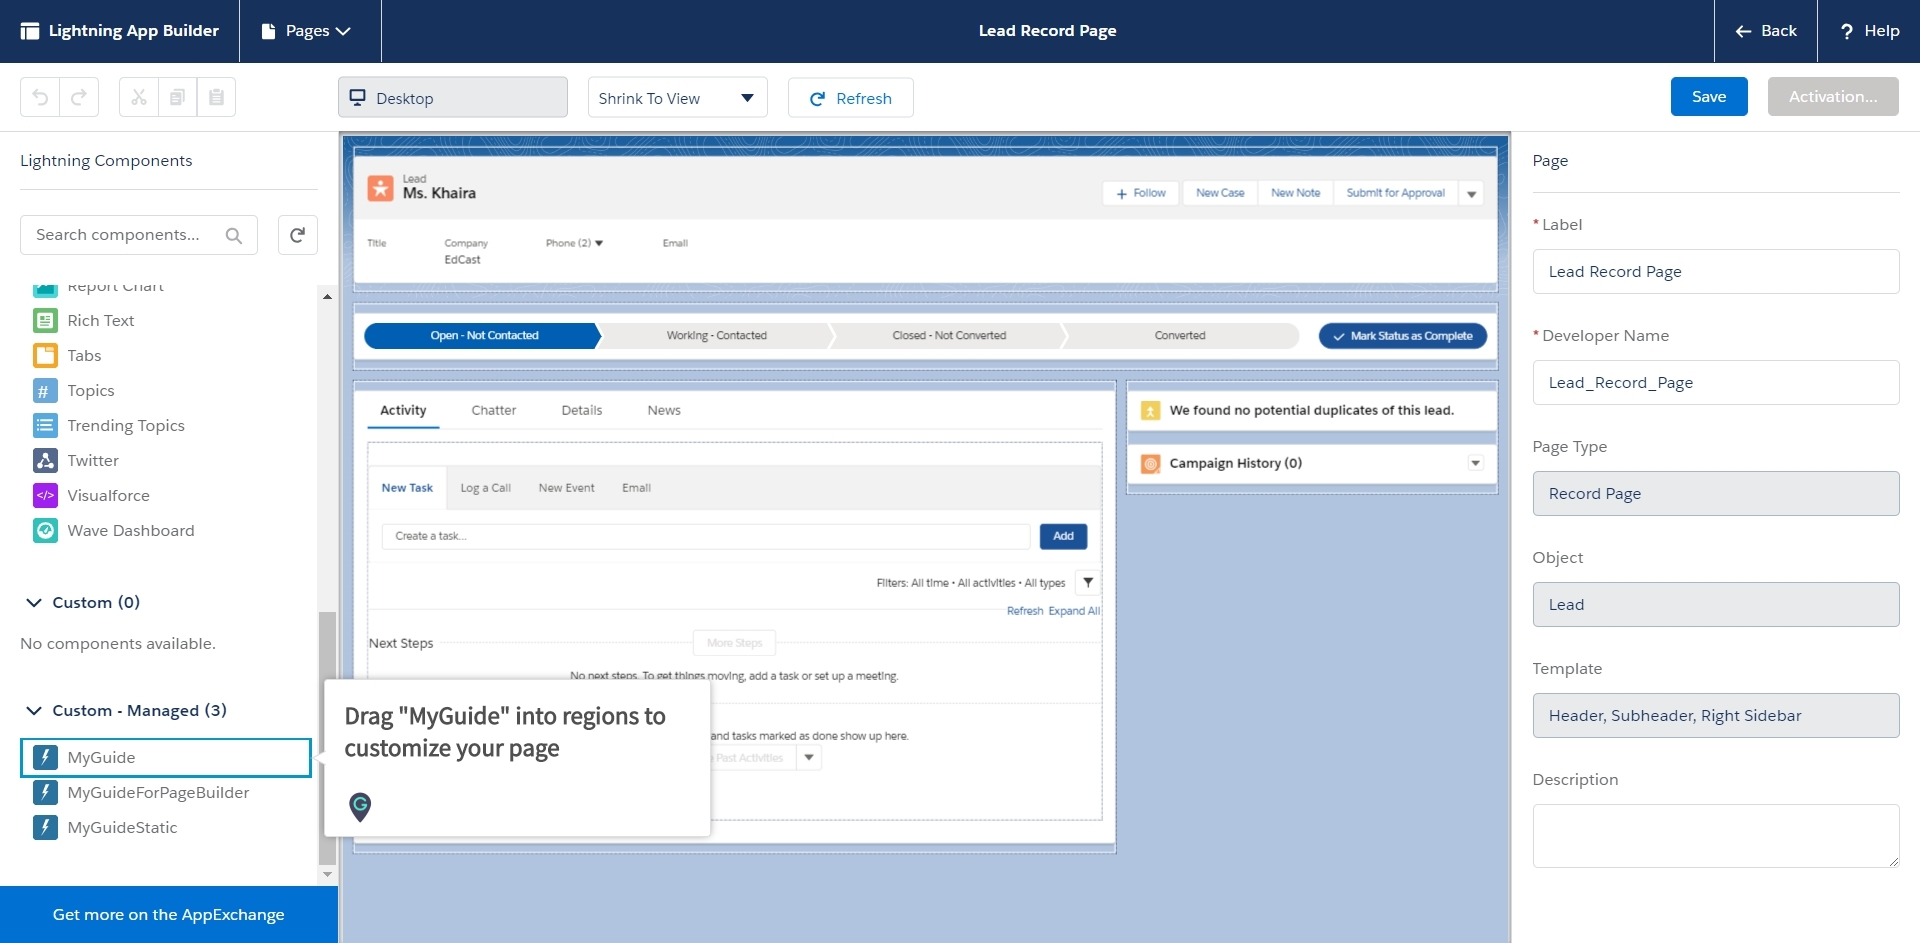Refresh the Lightning Components list
The image size is (1920, 943).
297,235
